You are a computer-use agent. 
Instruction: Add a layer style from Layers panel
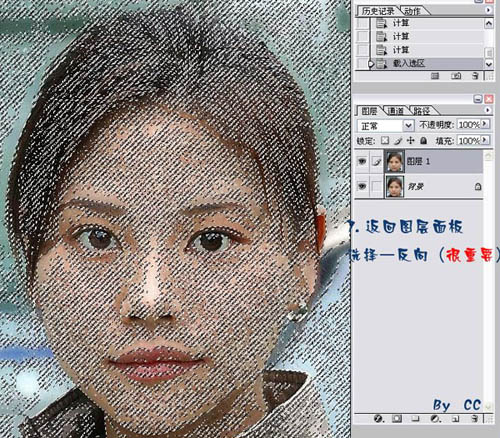[378, 419]
